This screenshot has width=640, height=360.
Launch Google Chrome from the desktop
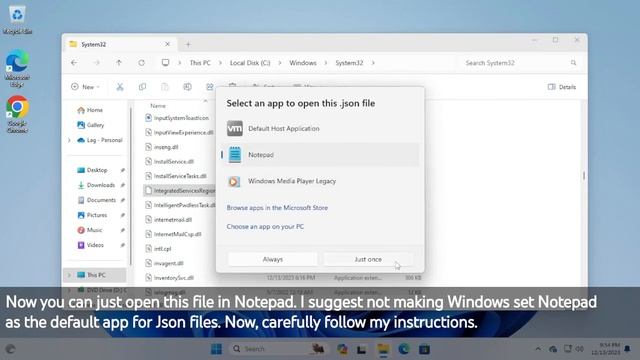(17, 114)
